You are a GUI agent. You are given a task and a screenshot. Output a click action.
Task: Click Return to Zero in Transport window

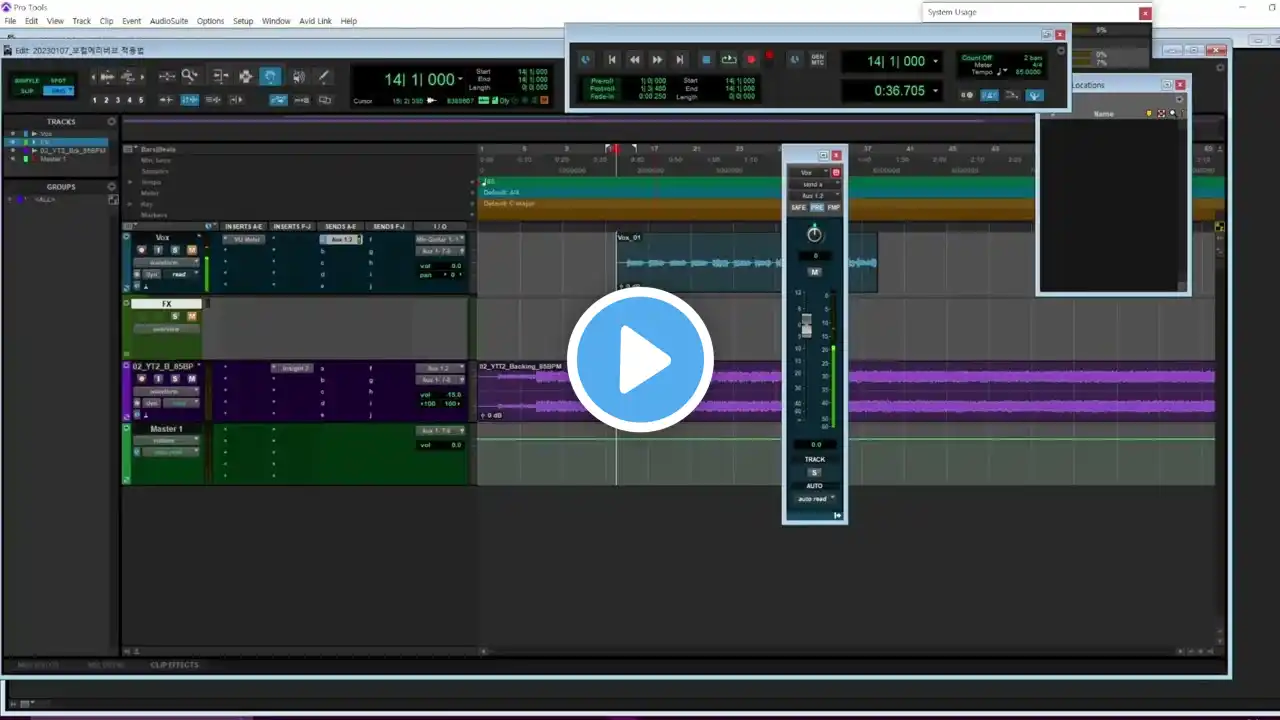tap(612, 60)
